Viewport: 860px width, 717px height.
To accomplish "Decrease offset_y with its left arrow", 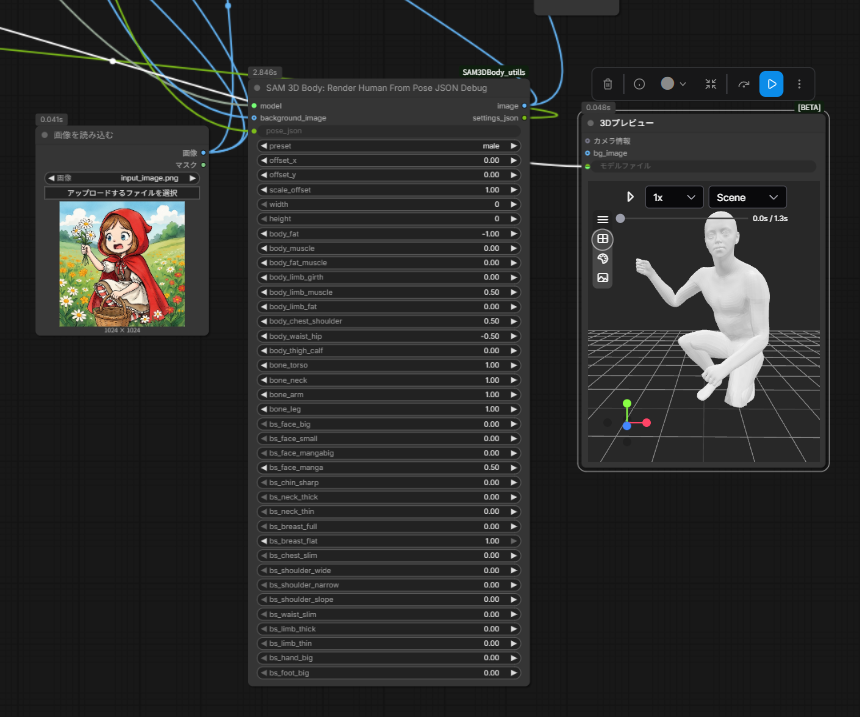I will (264, 174).
